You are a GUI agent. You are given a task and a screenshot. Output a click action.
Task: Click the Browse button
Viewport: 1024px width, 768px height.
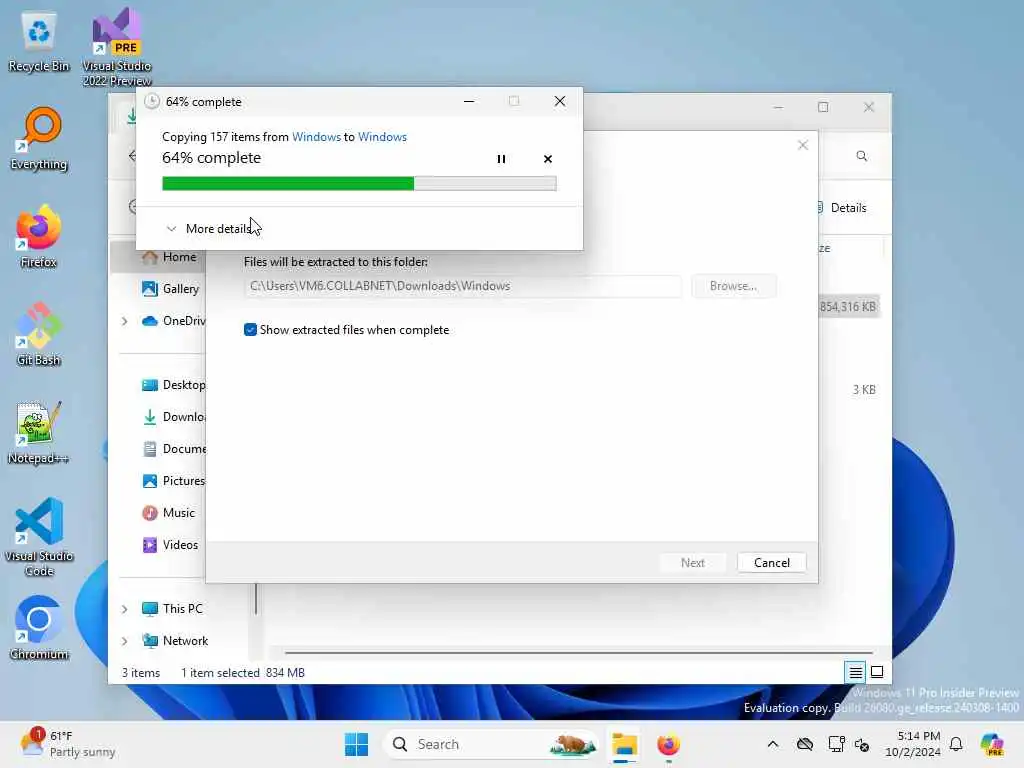click(x=733, y=286)
